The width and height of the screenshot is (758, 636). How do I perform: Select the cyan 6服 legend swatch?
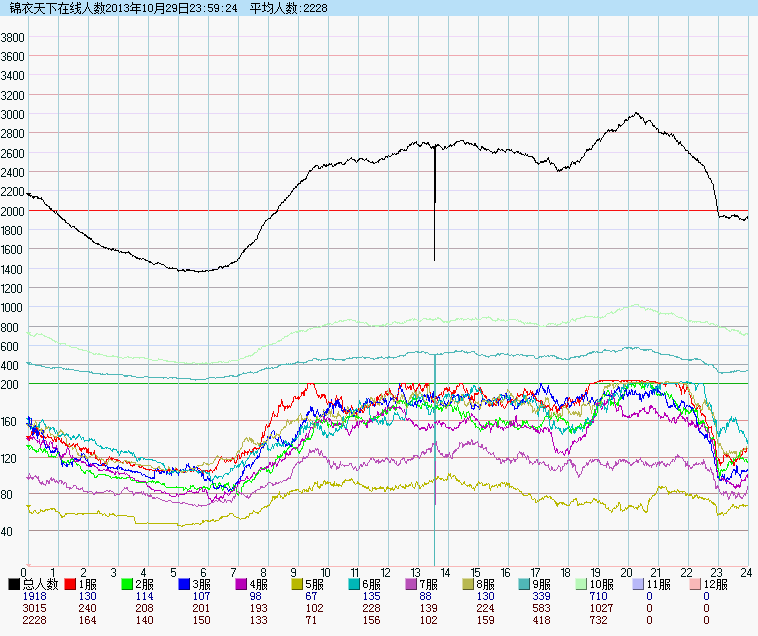tap(355, 584)
